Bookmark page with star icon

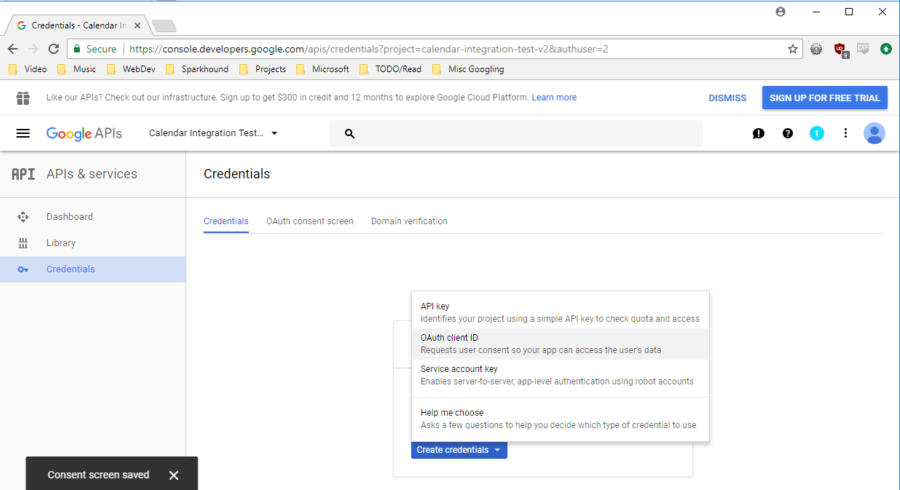(x=793, y=49)
